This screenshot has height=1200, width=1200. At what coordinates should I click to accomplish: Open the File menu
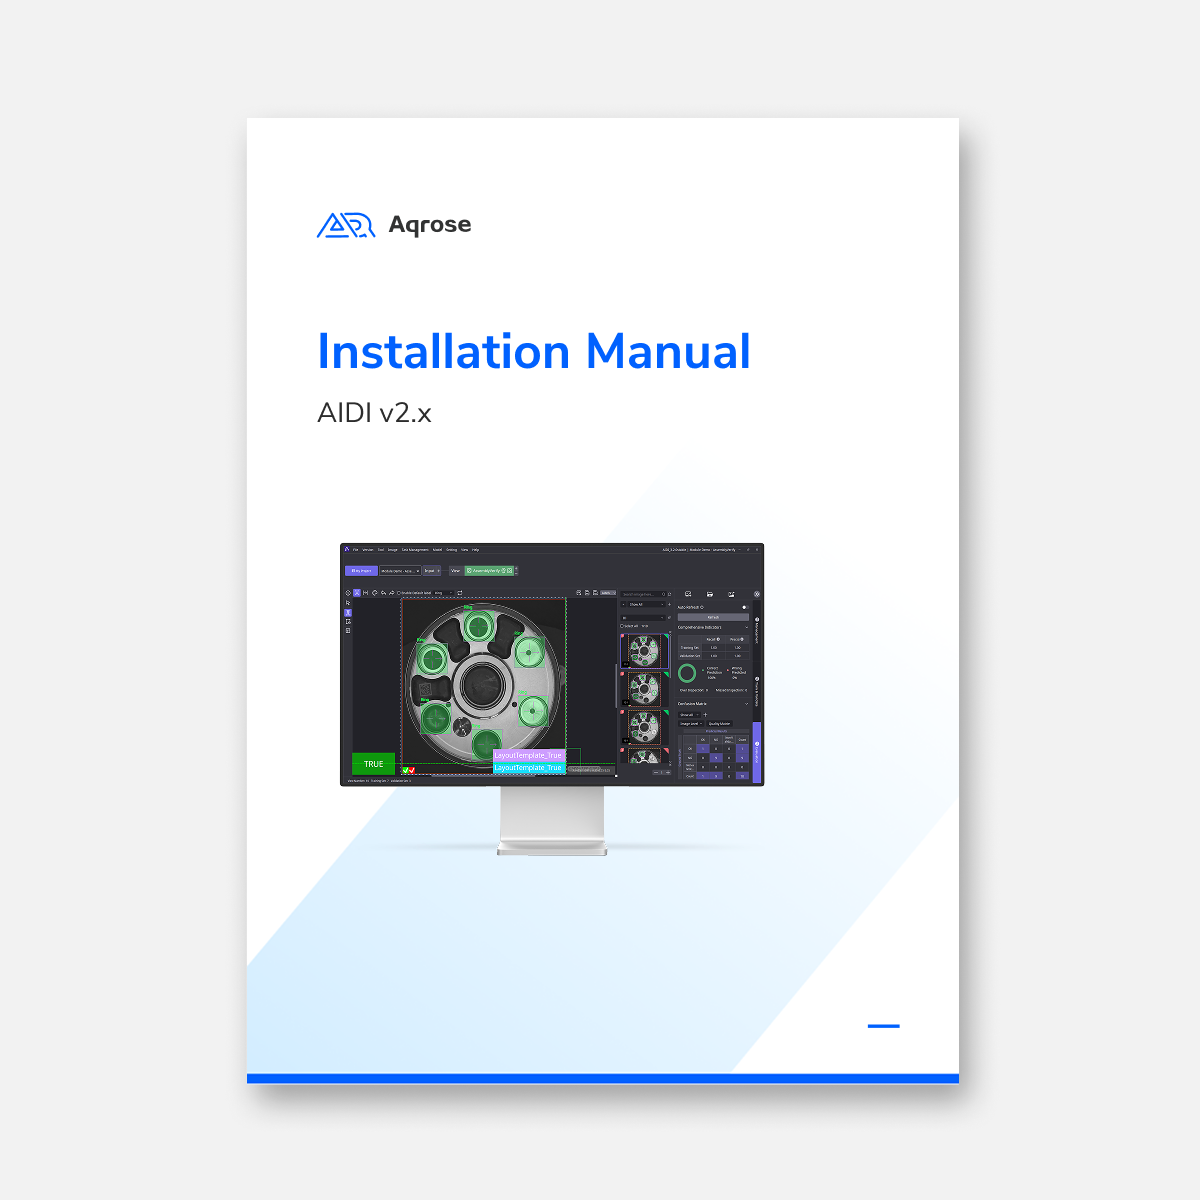tap(355, 549)
